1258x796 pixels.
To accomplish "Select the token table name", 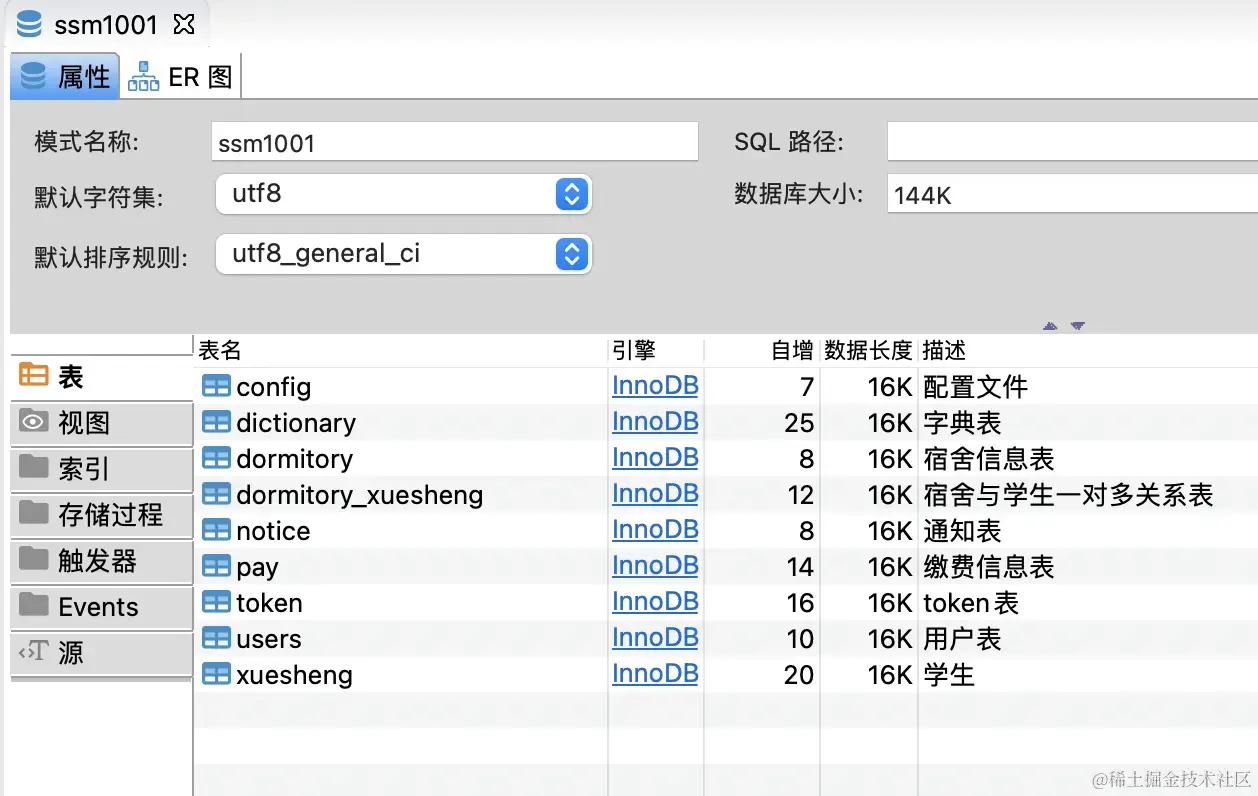I will tap(269, 603).
